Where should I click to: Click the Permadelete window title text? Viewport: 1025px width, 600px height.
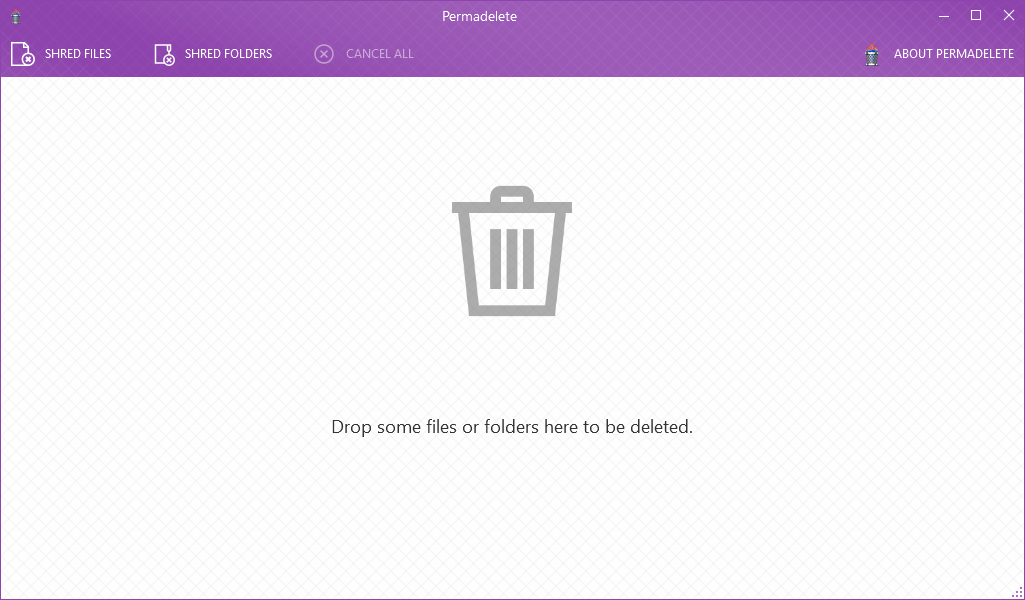tap(479, 16)
